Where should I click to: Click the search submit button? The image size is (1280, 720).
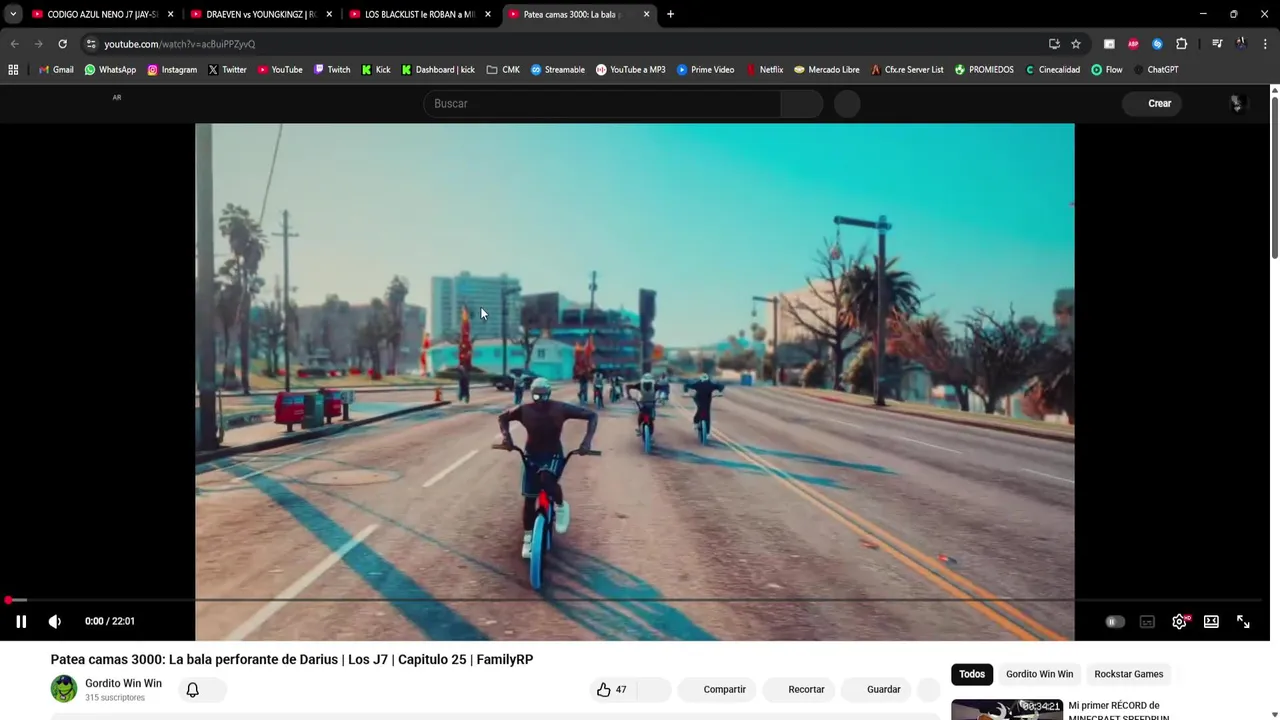(802, 104)
